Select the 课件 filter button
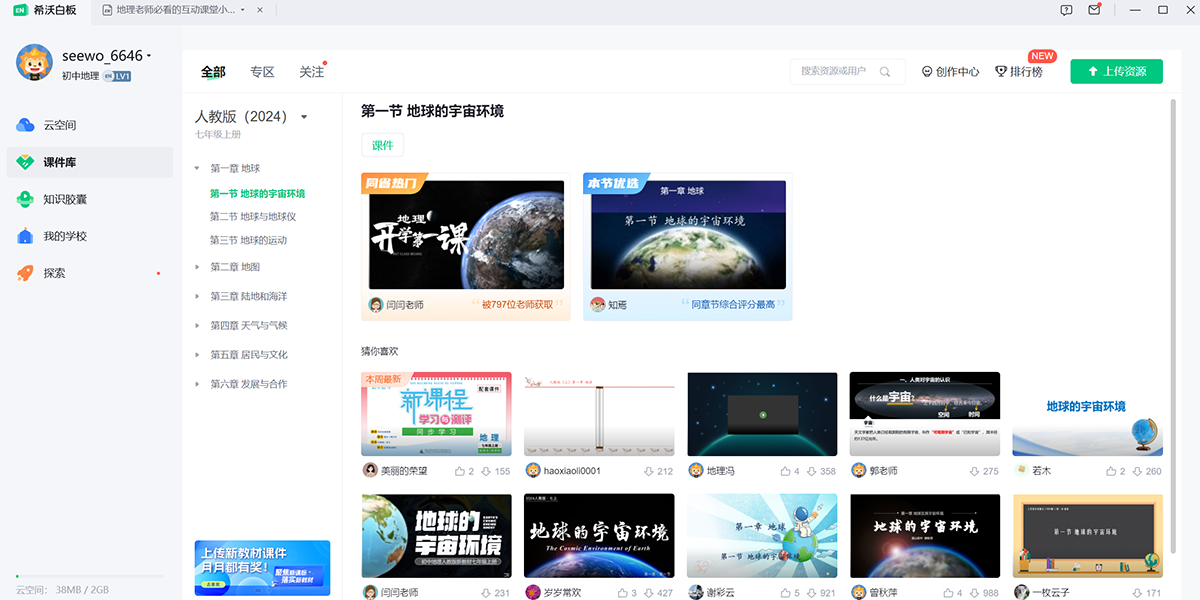The width and height of the screenshot is (1200, 600). (382, 145)
